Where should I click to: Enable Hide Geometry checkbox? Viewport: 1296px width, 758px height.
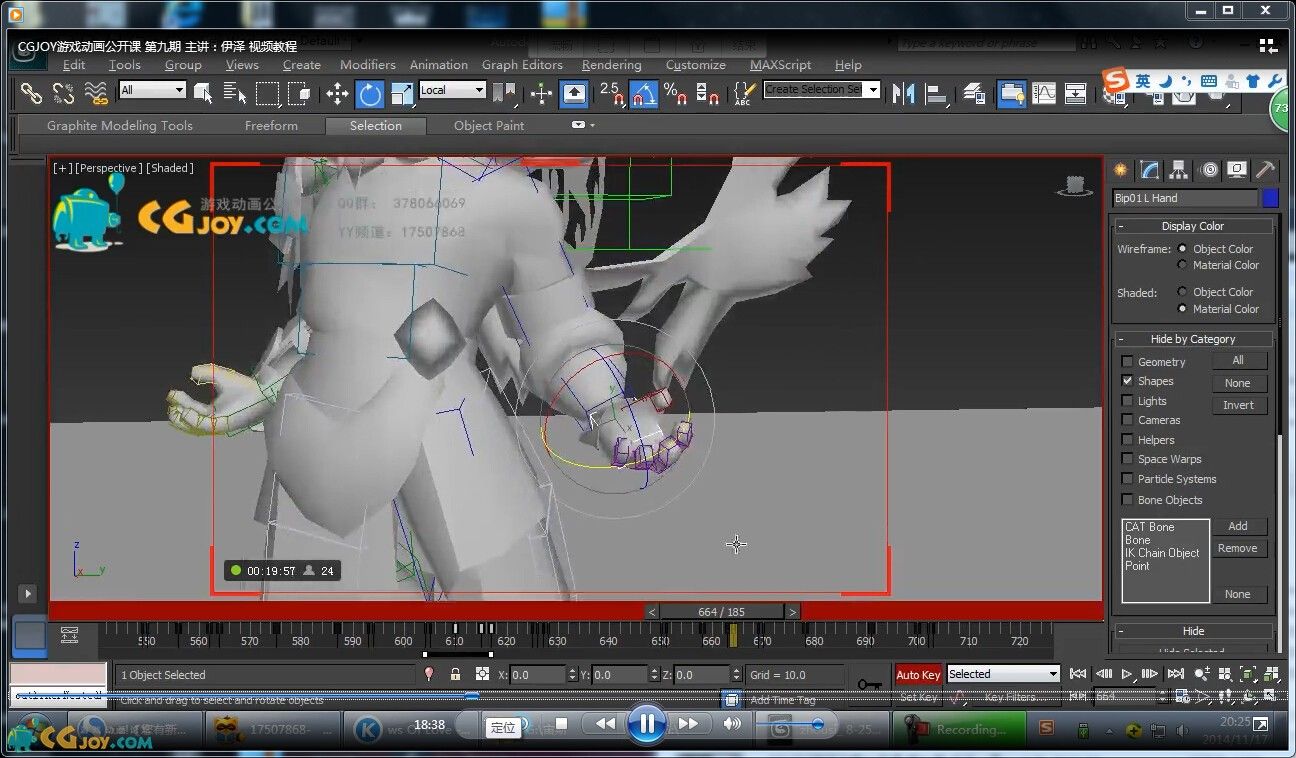pyautogui.click(x=1128, y=362)
